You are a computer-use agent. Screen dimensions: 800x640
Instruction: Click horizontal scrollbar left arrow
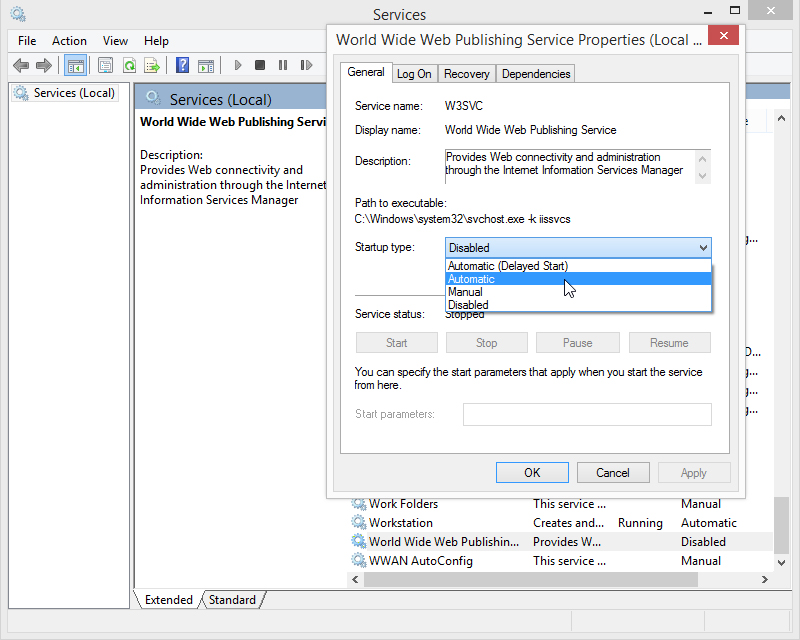[355, 579]
